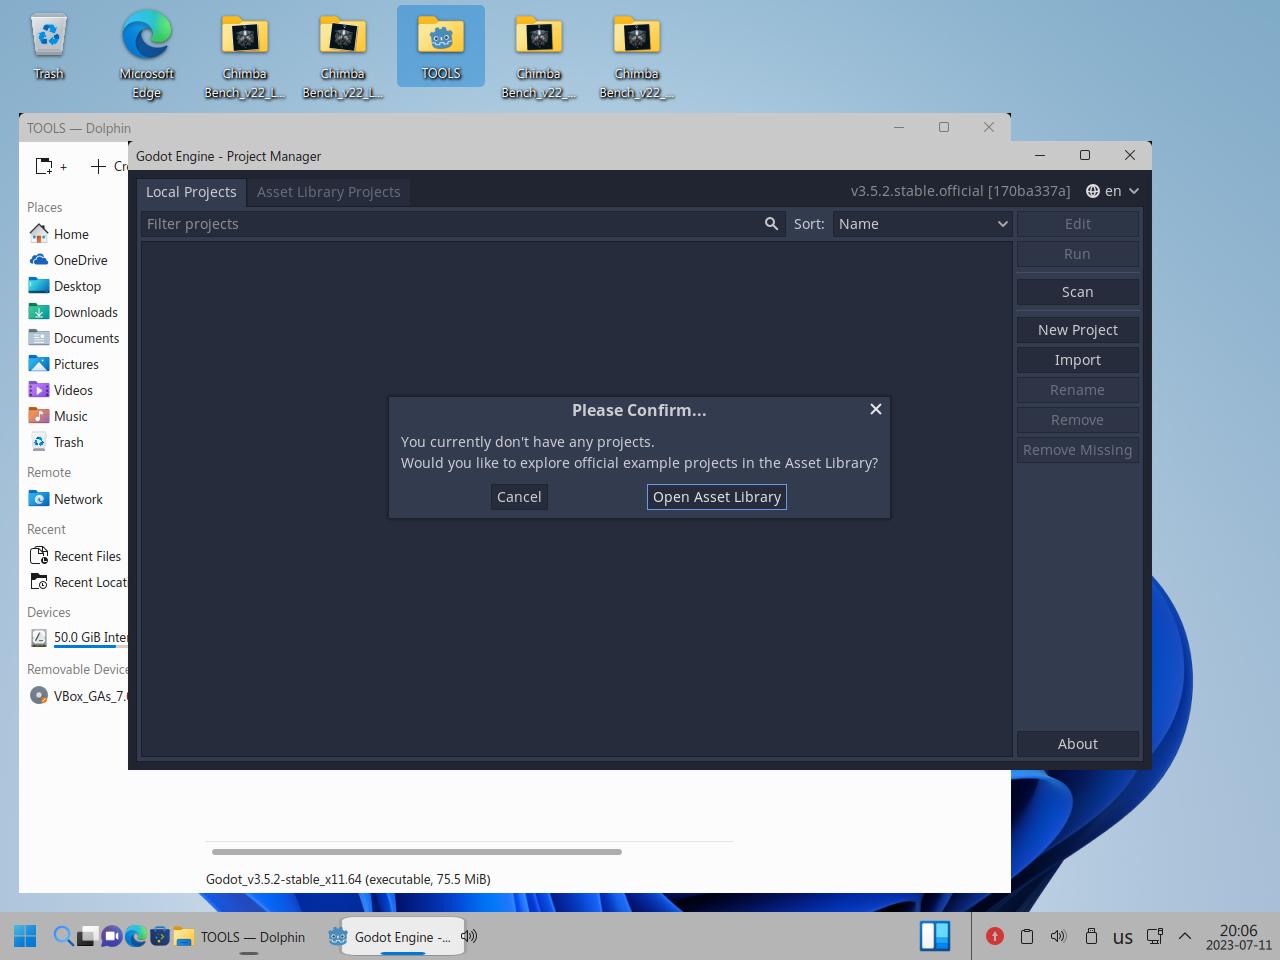Click the taskbar clock showing 20:06
Image resolution: width=1280 pixels, height=960 pixels.
click(x=1238, y=937)
